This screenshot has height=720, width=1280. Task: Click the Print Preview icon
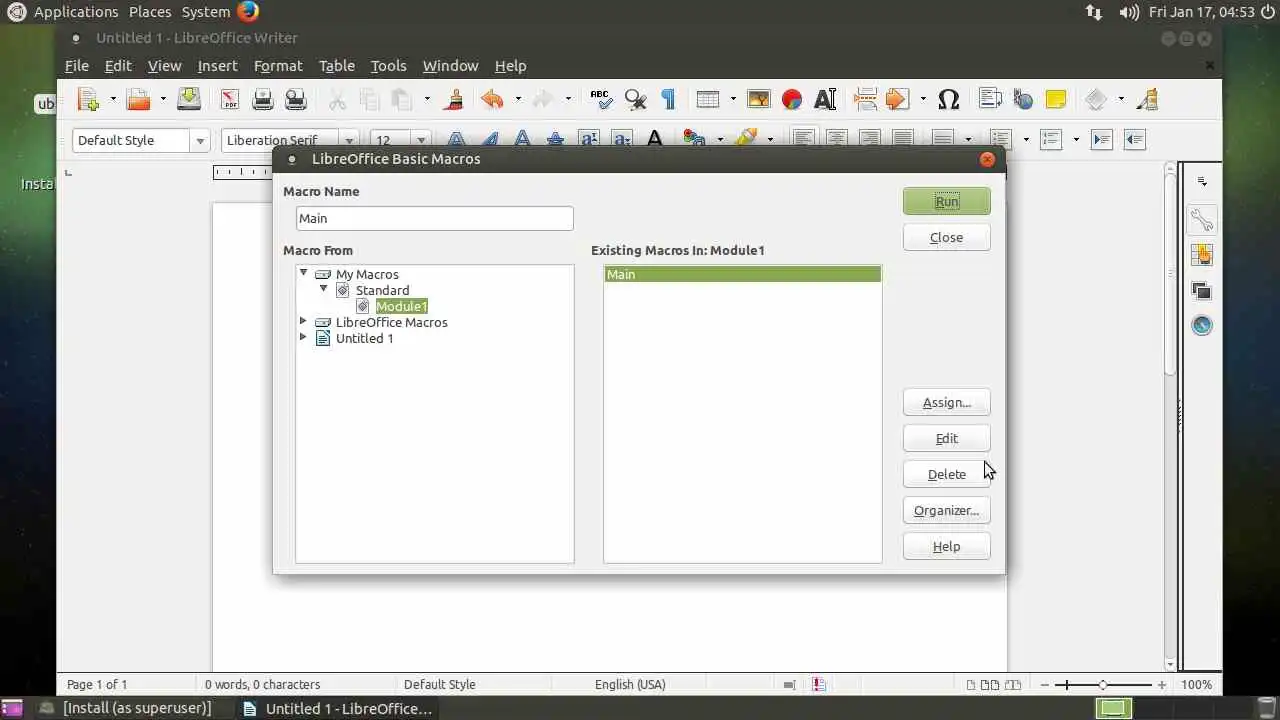pyautogui.click(x=295, y=99)
